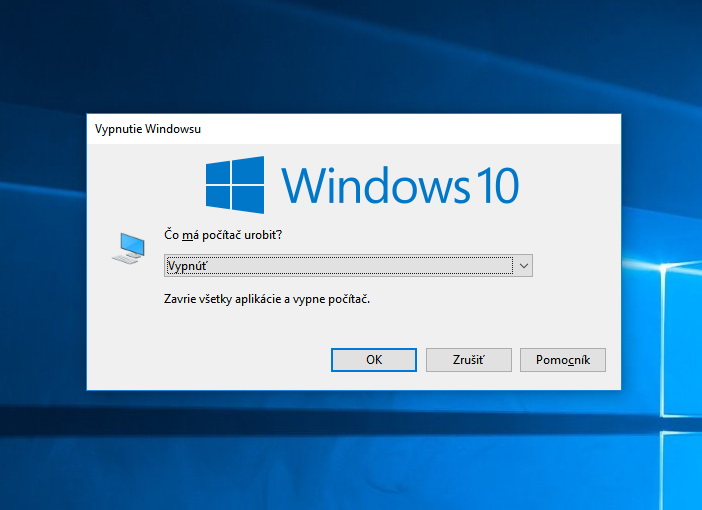Click the bottom-right pane of banner Windows logo
The image size is (702, 510).
(250, 199)
